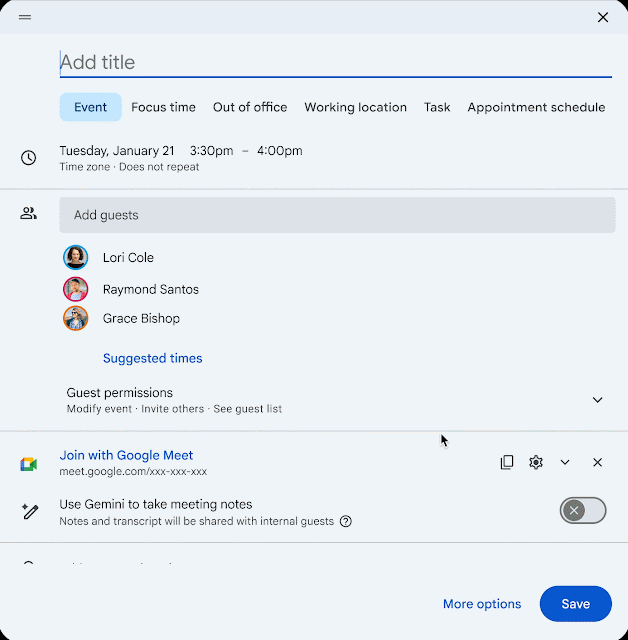Click the Add guests input field
628x640 pixels.
[337, 215]
